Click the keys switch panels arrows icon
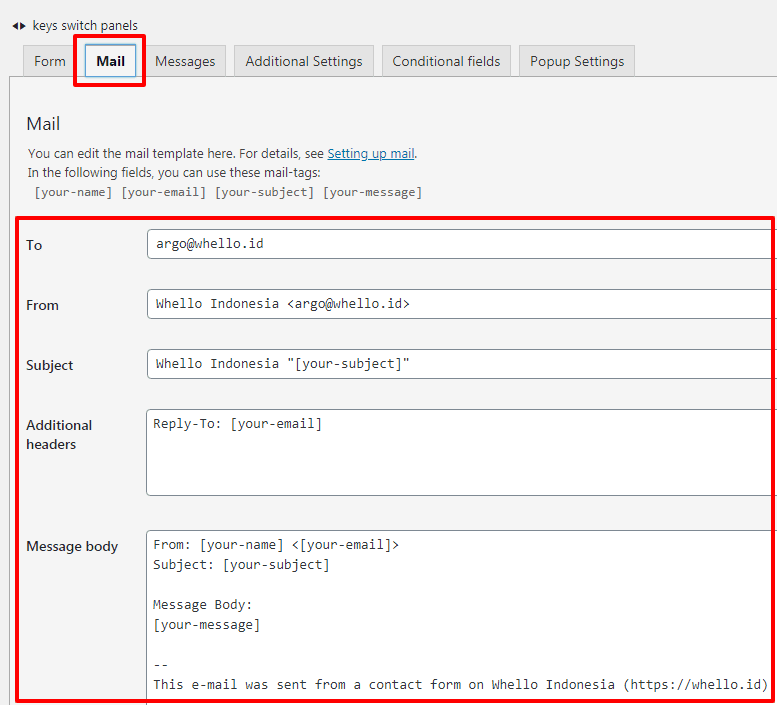Image resolution: width=777 pixels, height=705 pixels. 18,25
